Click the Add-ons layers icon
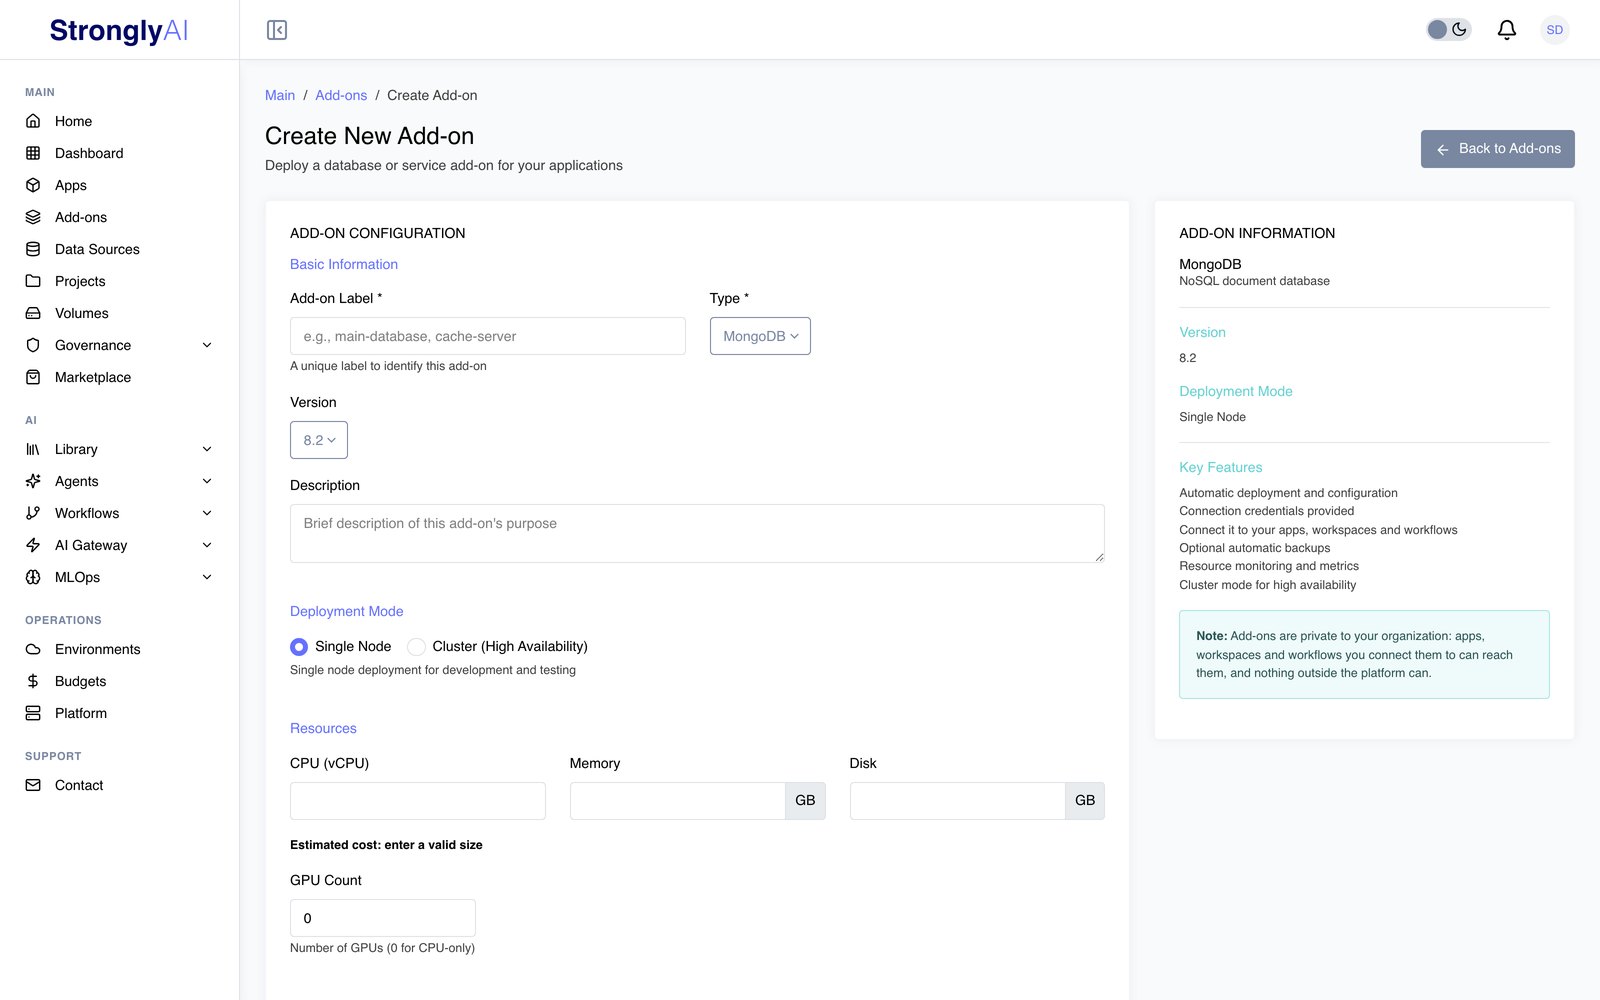This screenshot has width=1600, height=1000. coord(33,217)
